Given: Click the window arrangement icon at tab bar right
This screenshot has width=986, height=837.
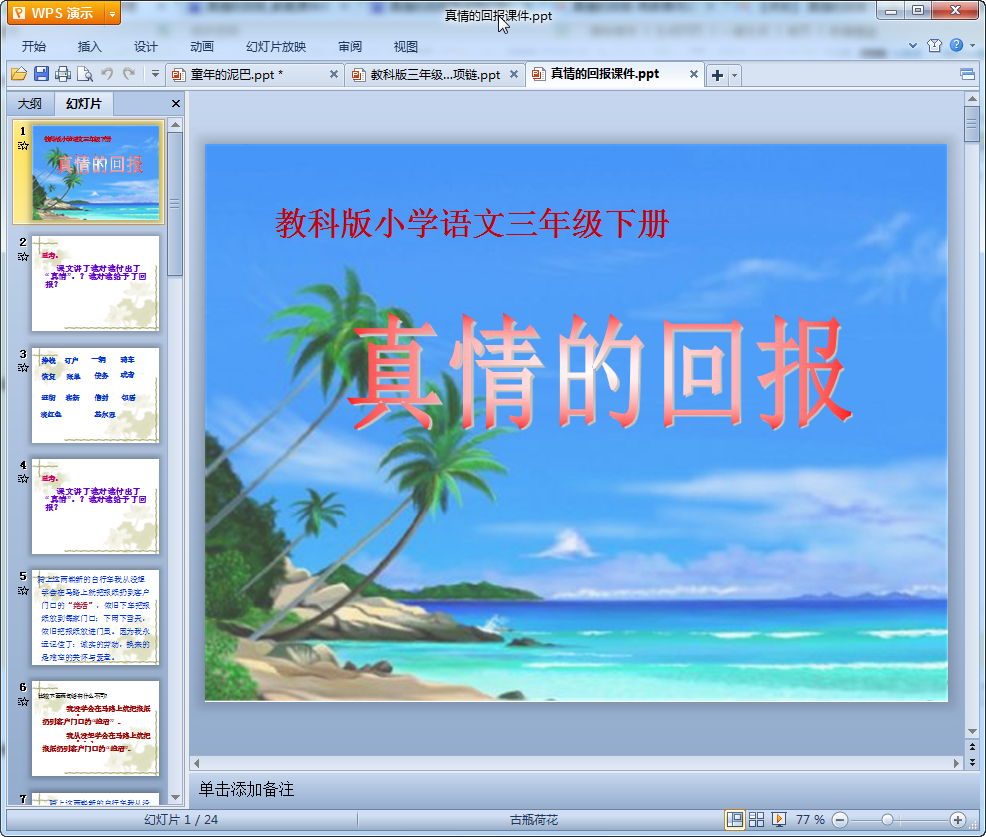Looking at the screenshot, I should click(x=967, y=75).
